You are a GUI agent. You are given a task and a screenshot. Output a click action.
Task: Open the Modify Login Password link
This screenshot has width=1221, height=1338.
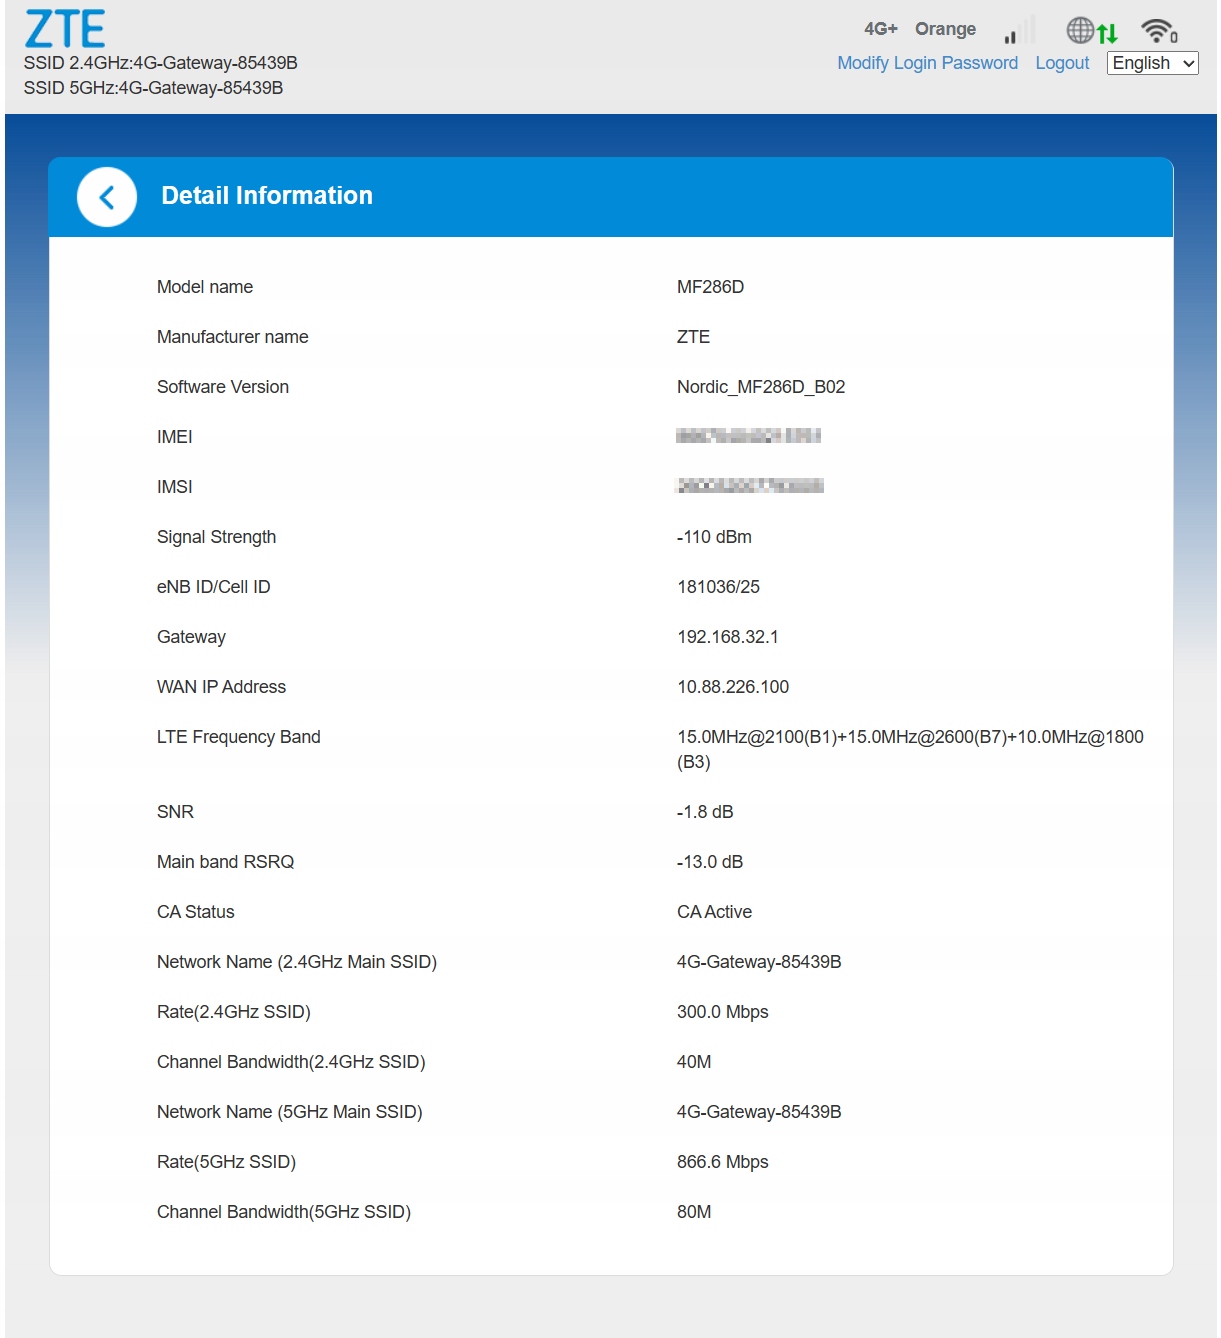click(x=927, y=63)
